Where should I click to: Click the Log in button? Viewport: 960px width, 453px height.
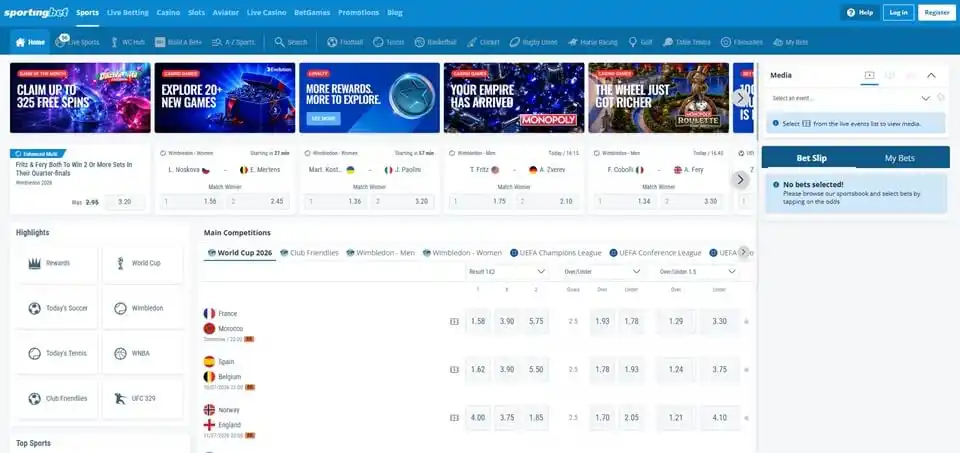click(x=898, y=12)
